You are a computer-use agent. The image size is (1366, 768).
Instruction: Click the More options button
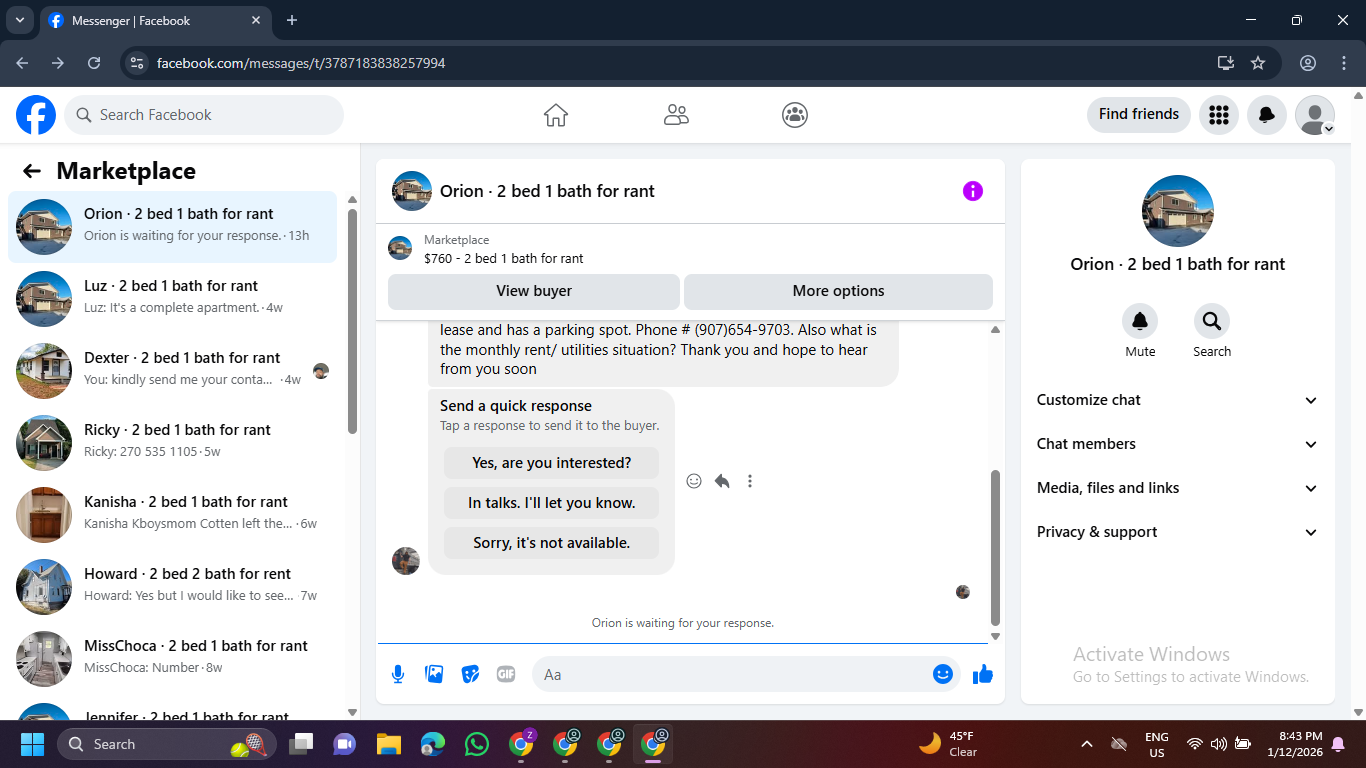[838, 291]
